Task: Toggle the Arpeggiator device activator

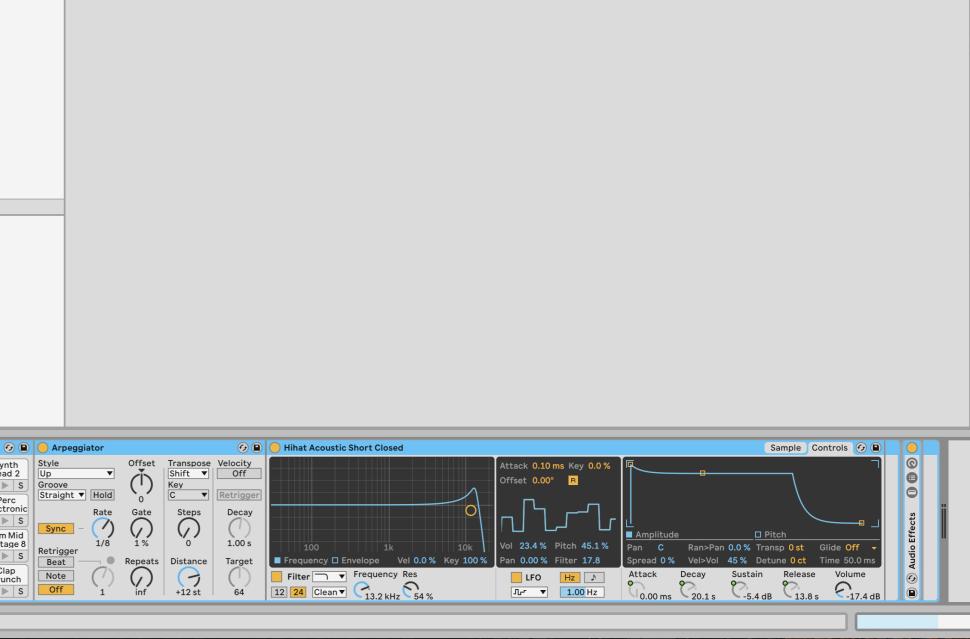Action: pos(43,448)
